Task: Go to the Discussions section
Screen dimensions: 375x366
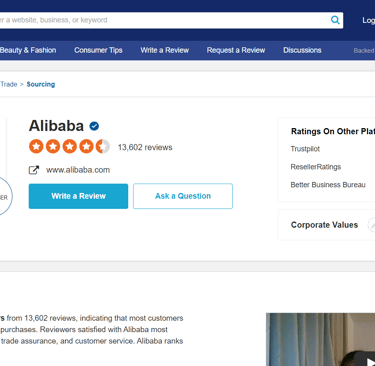Action: coord(302,50)
